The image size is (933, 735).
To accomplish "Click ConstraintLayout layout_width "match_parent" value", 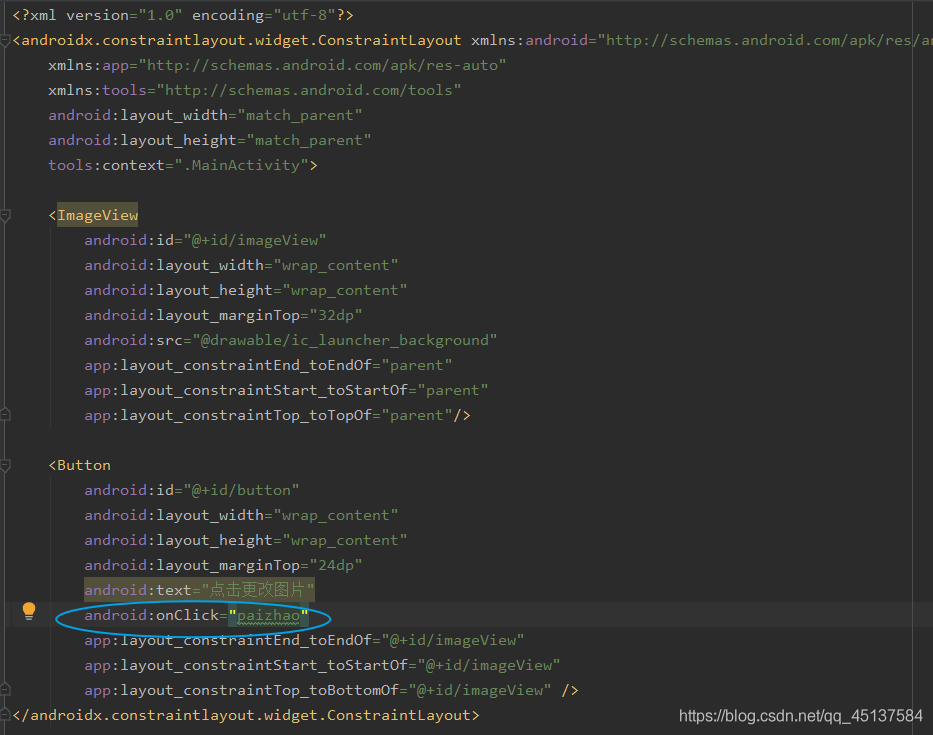I will pos(300,115).
